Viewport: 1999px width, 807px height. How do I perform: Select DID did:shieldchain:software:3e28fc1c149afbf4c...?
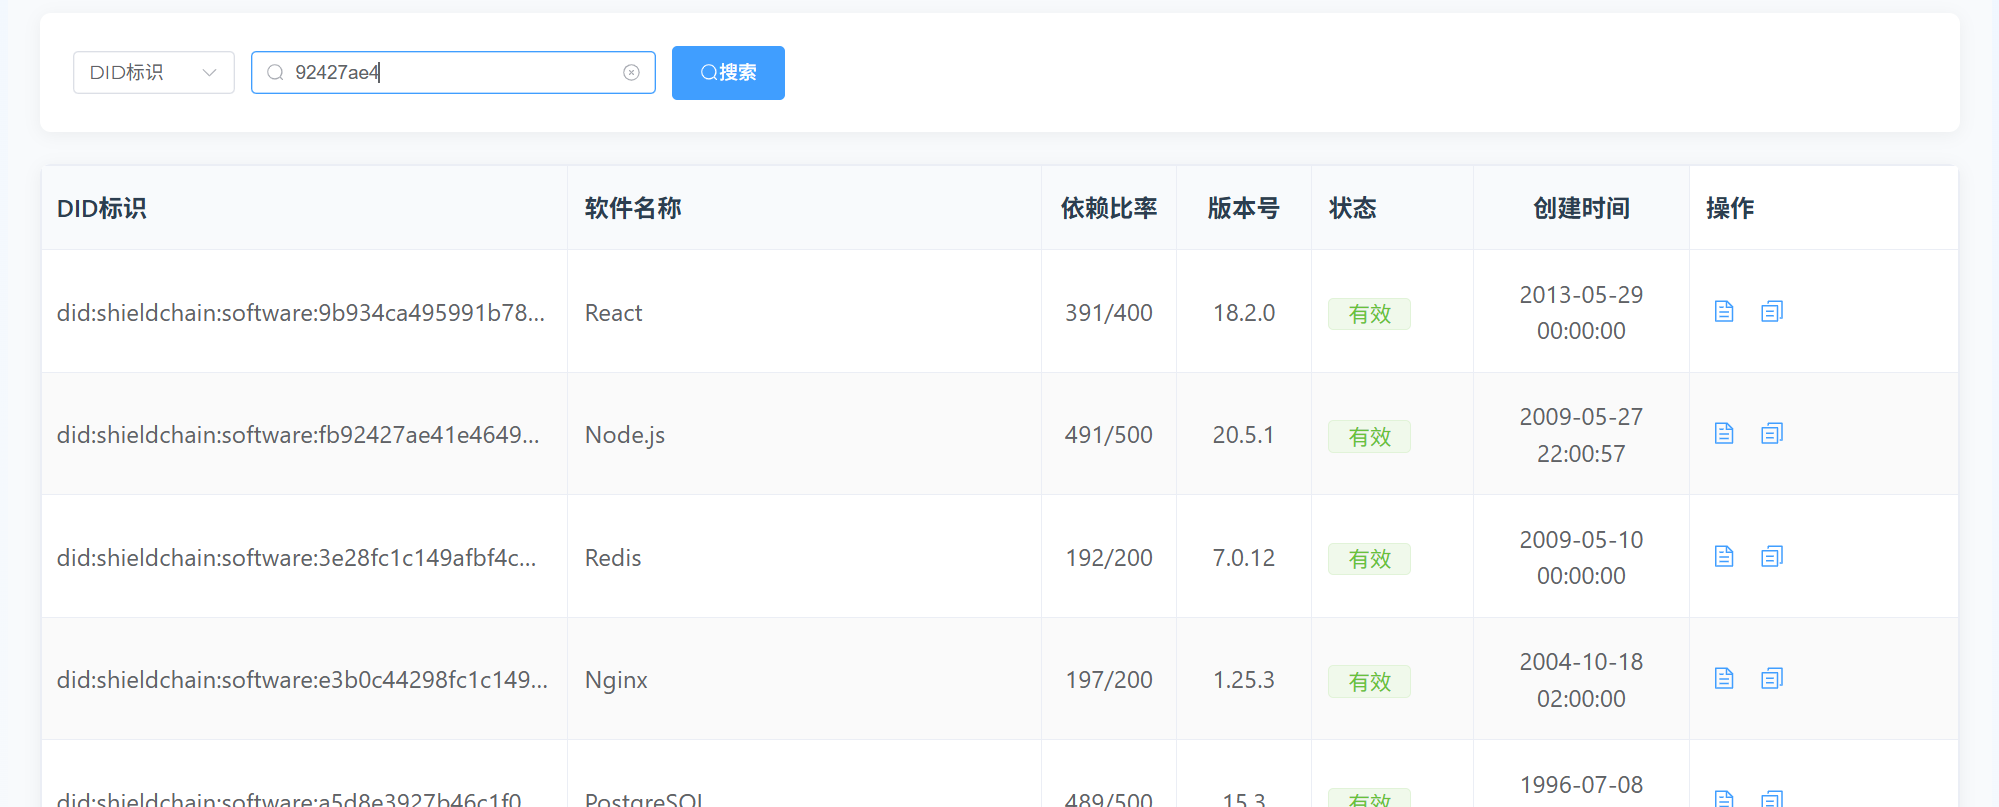(x=297, y=558)
